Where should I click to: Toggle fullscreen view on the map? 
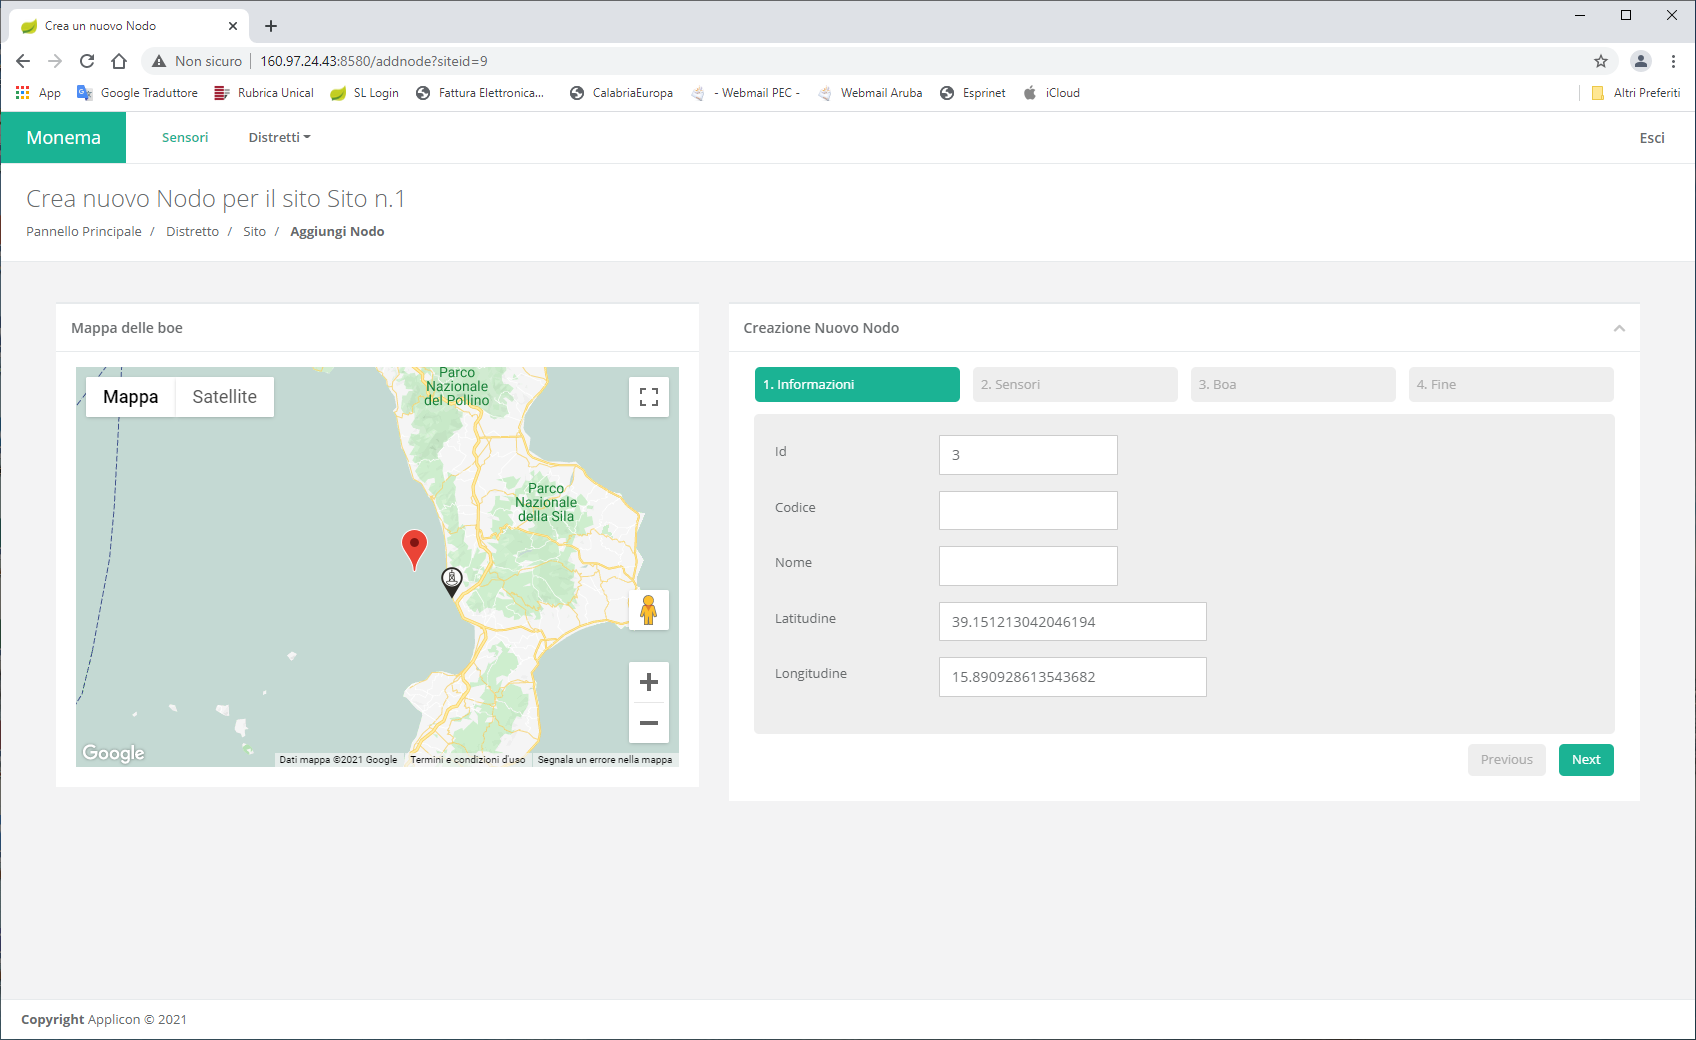(x=648, y=397)
